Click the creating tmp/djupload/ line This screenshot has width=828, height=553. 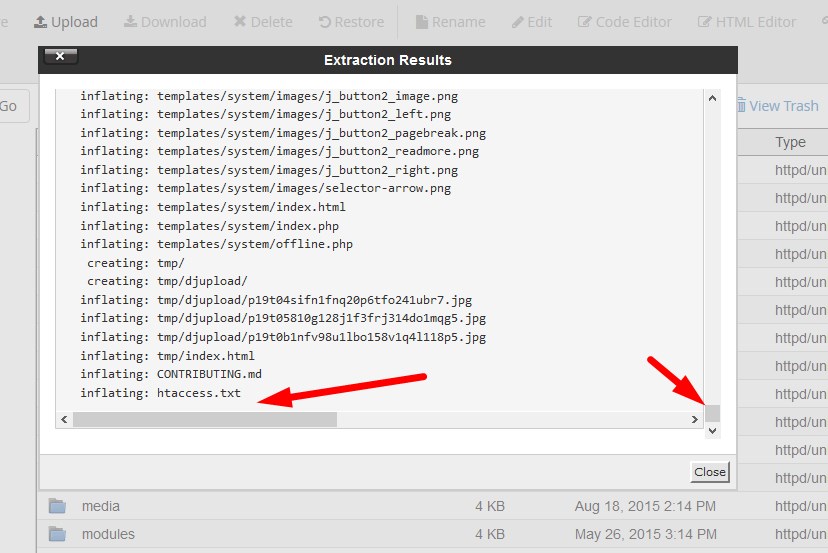(167, 281)
